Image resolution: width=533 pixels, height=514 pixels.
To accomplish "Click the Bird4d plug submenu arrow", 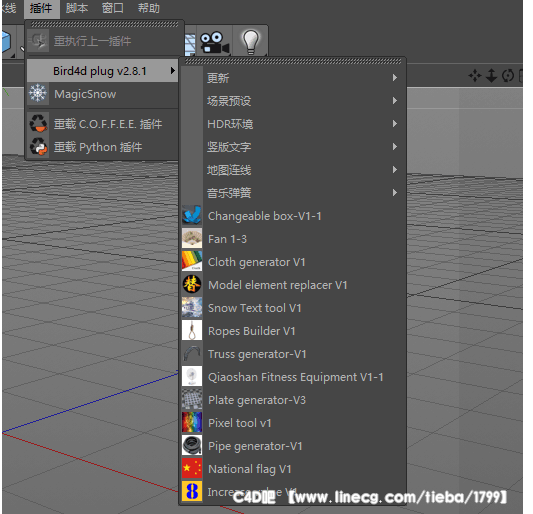I will click(x=173, y=71).
